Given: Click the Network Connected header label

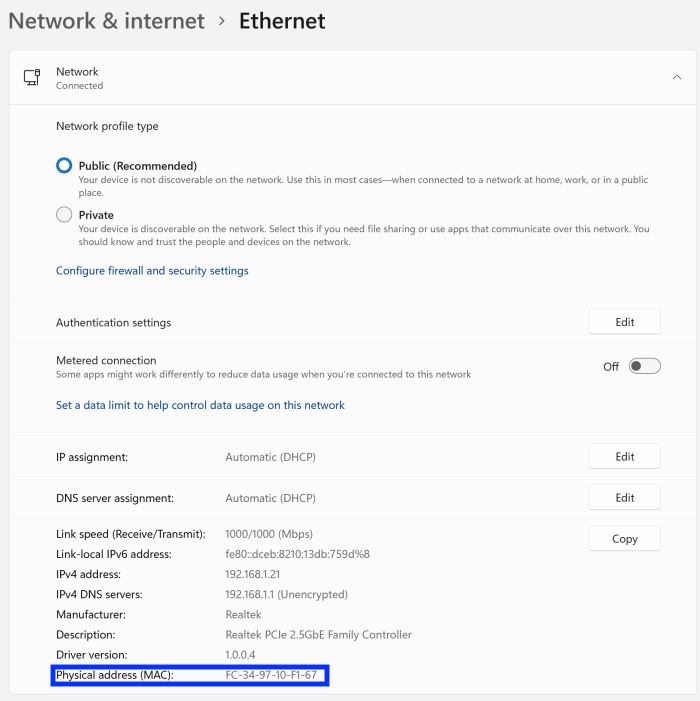Looking at the screenshot, I should pyautogui.click(x=78, y=78).
